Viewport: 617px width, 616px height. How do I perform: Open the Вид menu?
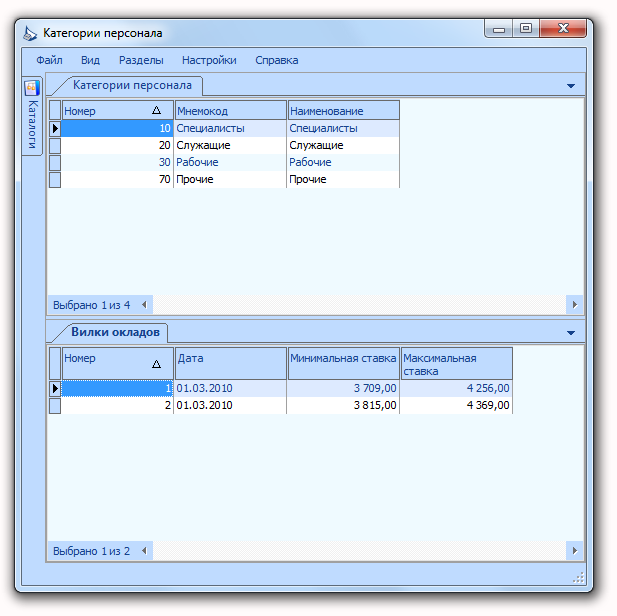pos(91,60)
